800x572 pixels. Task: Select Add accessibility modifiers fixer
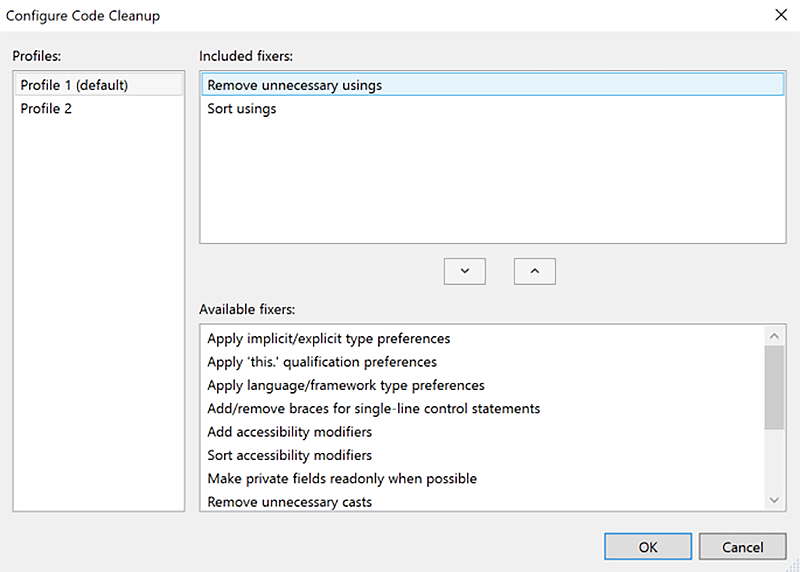click(x=289, y=432)
